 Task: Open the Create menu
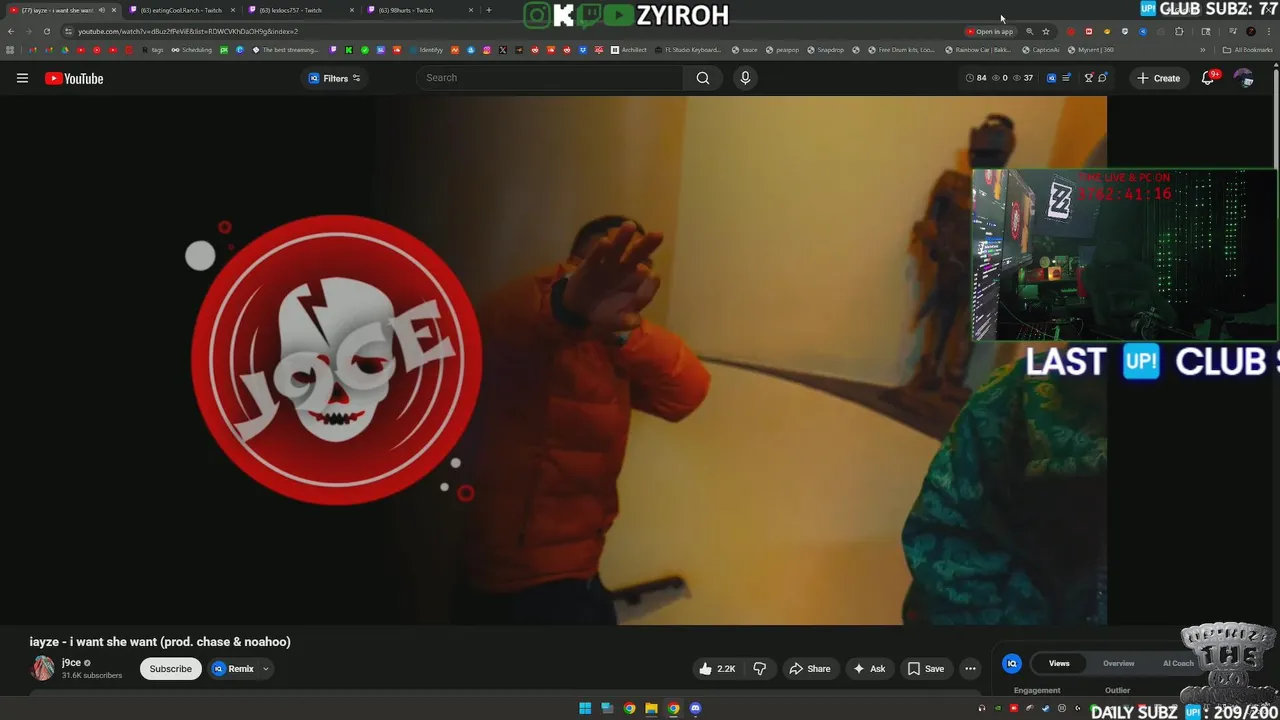pyautogui.click(x=1158, y=78)
